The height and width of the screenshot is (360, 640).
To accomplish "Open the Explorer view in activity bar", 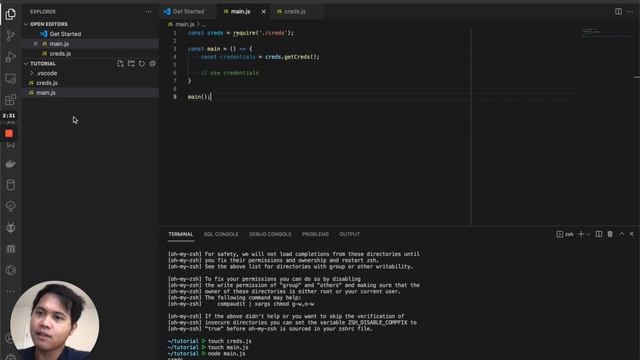I will click(x=11, y=14).
